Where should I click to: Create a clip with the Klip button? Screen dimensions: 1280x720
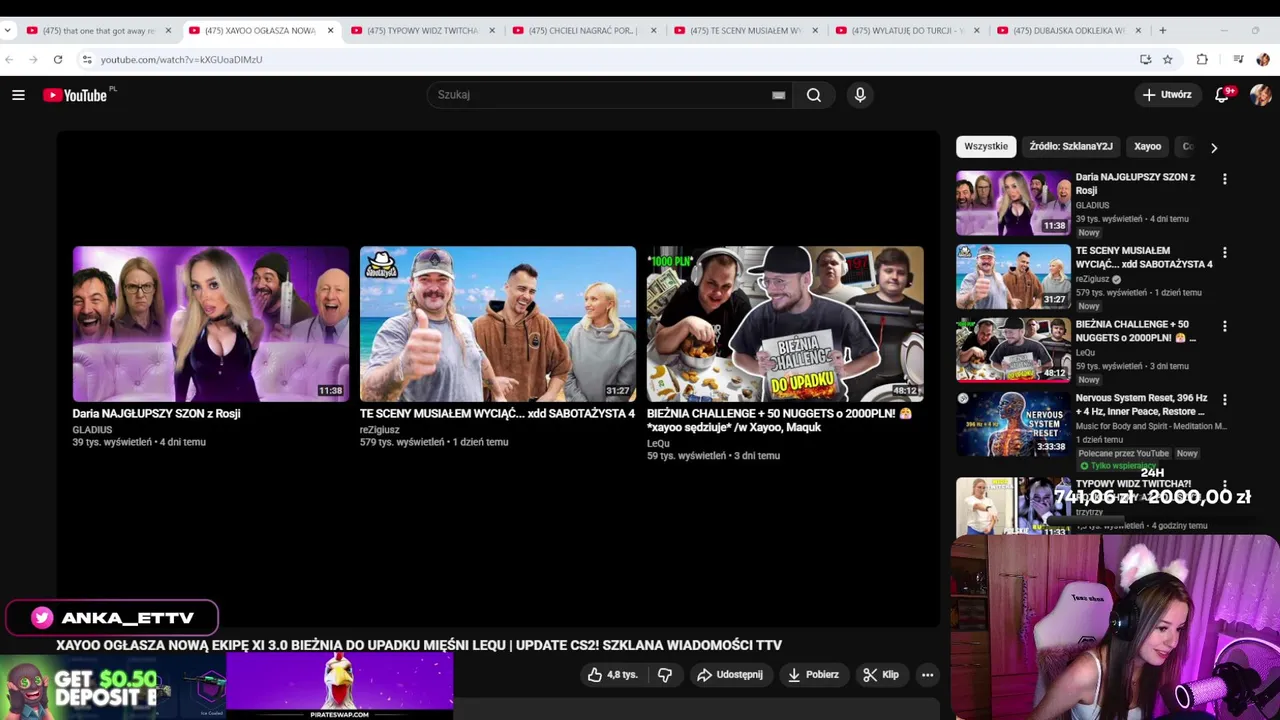pos(881,675)
